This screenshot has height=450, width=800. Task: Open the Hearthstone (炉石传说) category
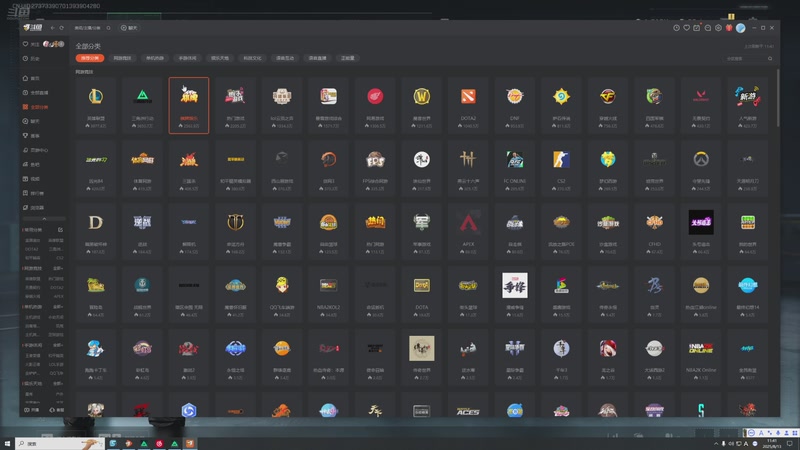click(561, 106)
